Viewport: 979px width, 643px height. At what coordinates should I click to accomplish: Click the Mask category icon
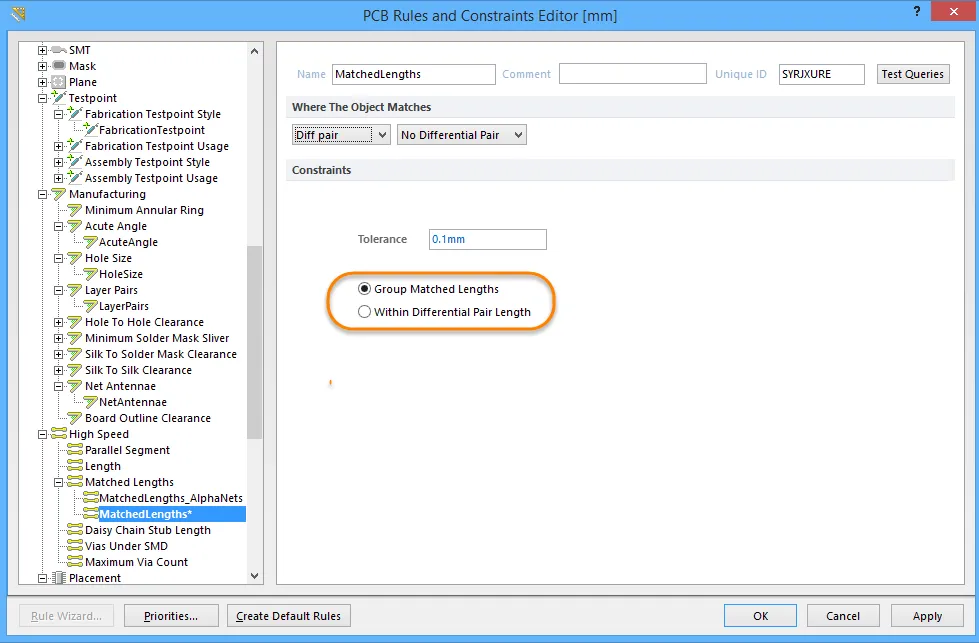click(x=59, y=66)
